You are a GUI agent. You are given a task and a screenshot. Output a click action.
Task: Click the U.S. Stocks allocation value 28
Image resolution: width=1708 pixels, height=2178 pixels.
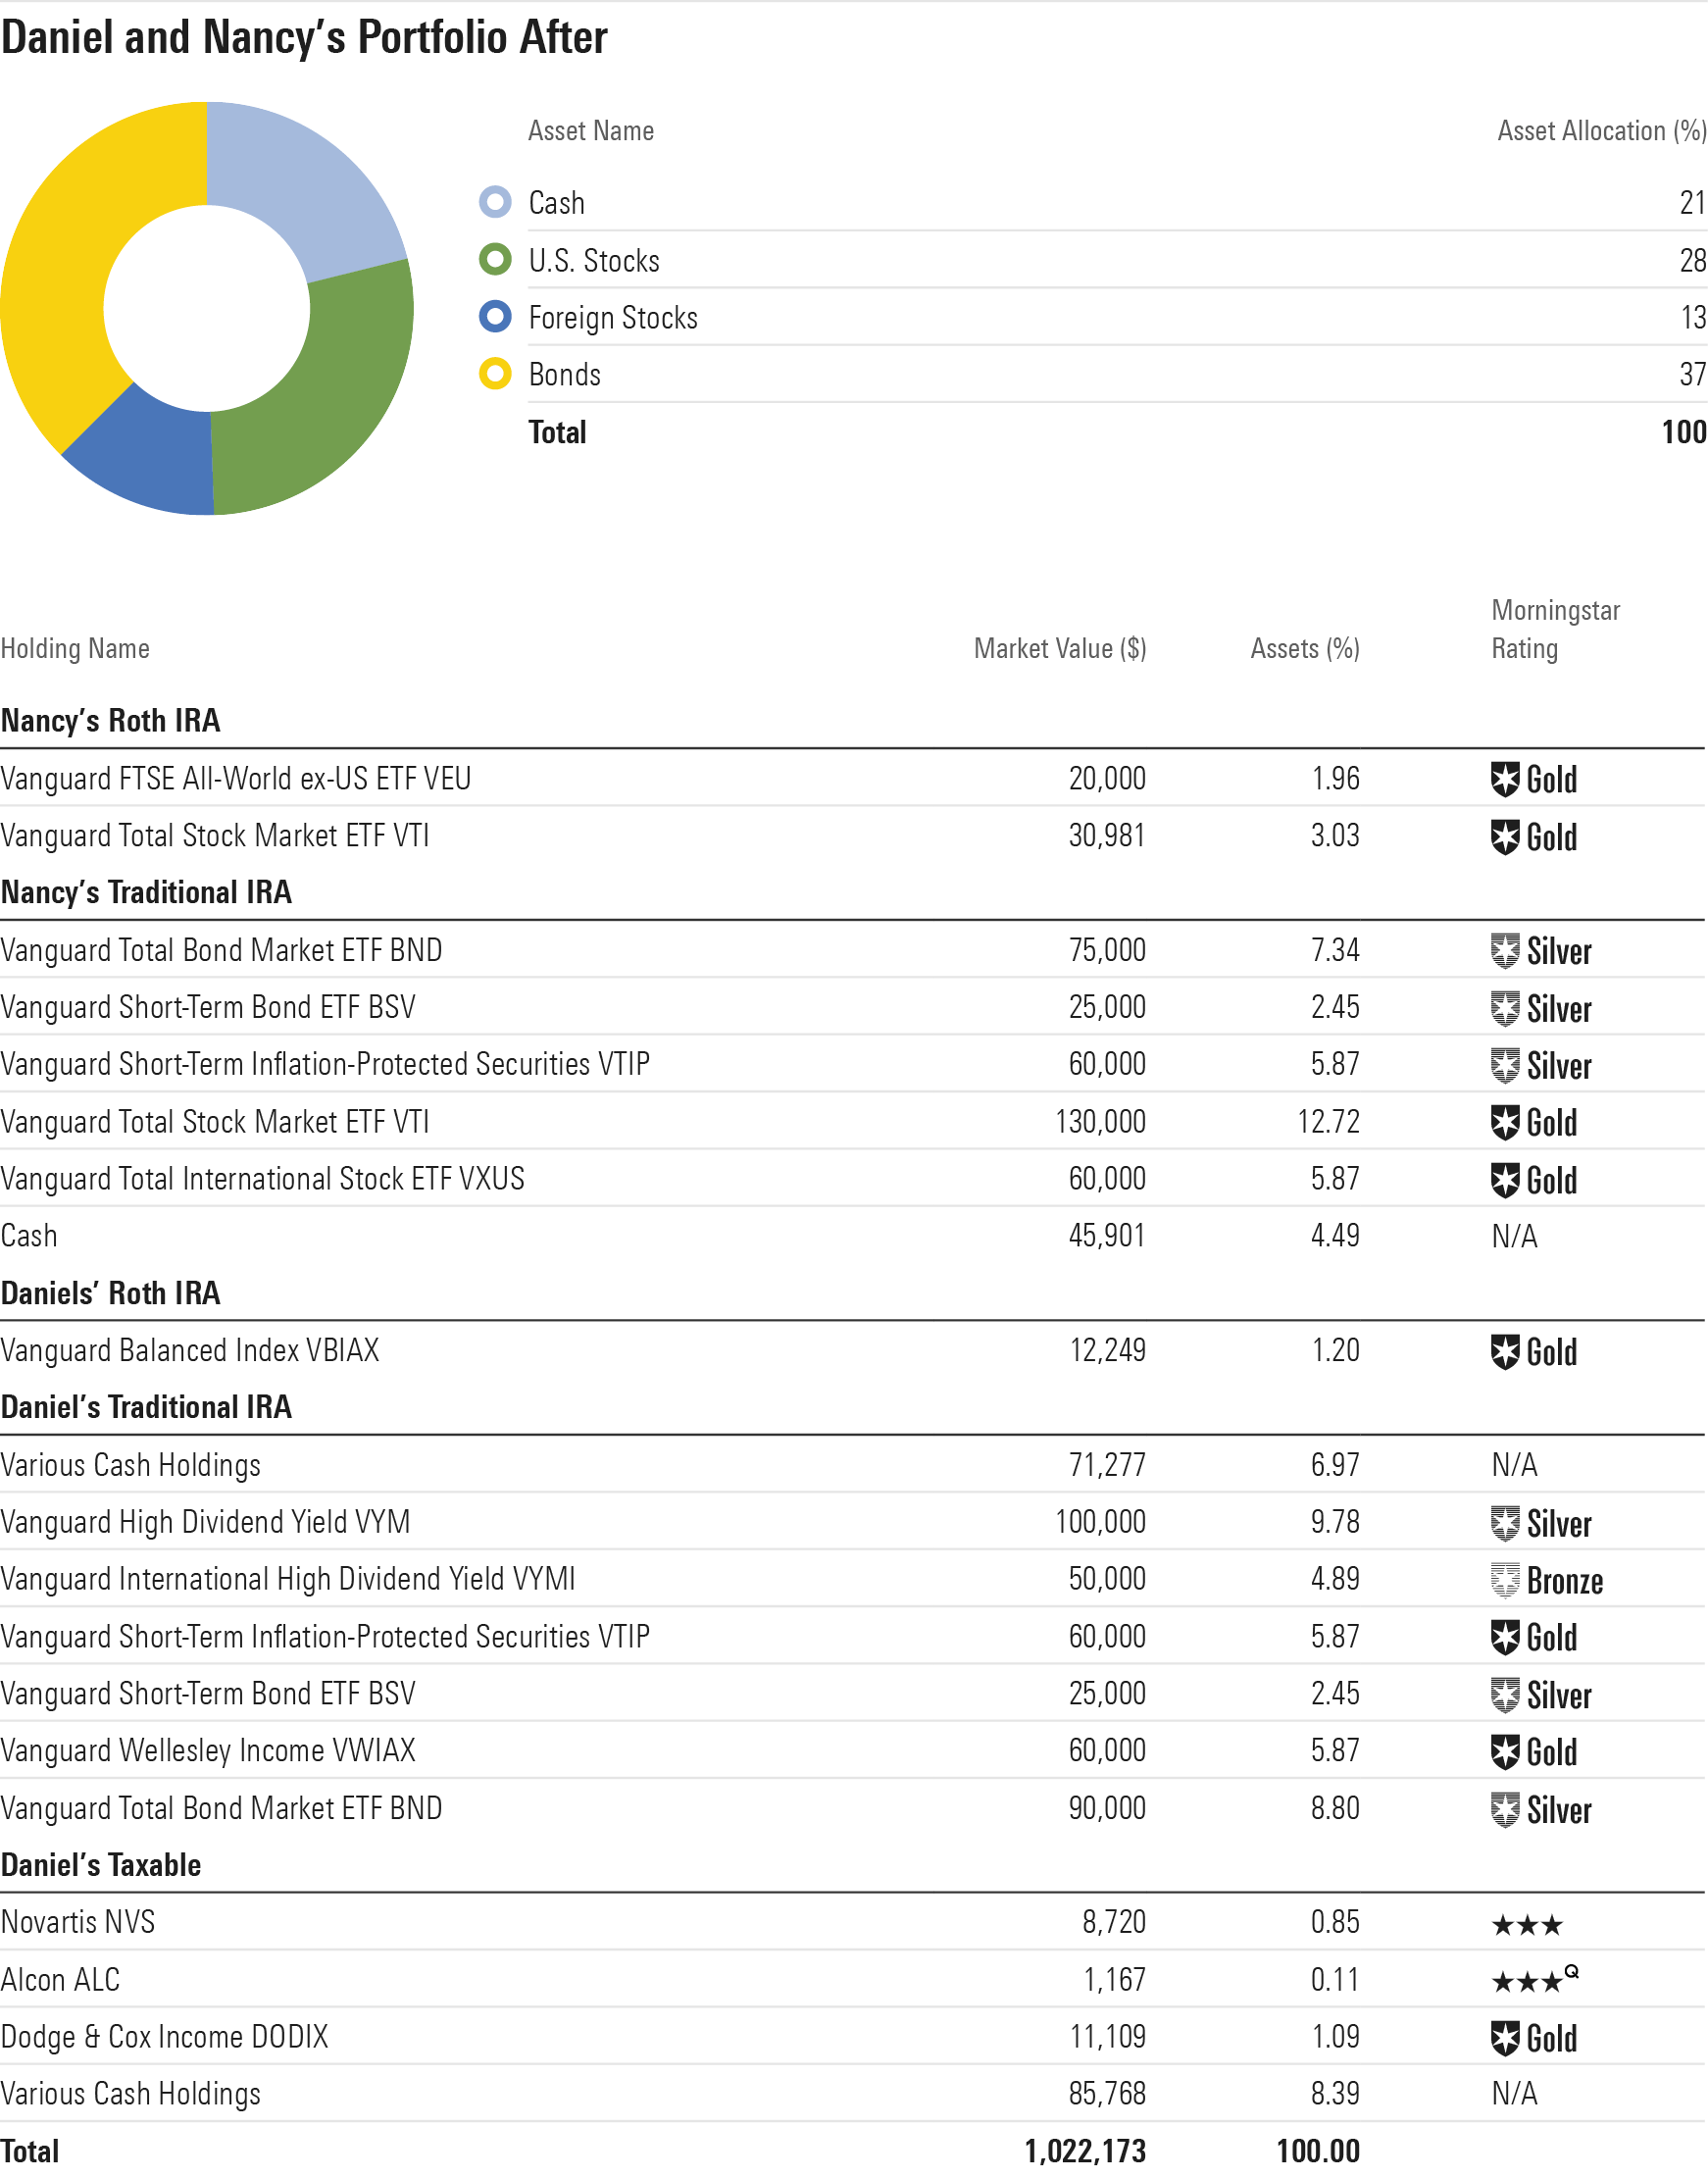tap(1693, 261)
